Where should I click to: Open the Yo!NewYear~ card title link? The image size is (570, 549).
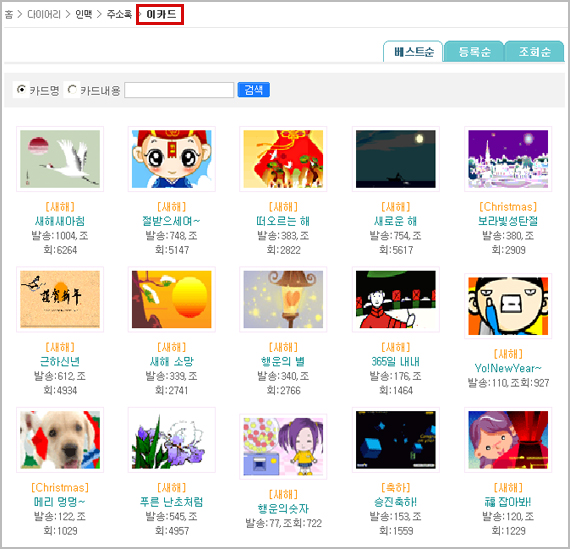pos(508,368)
